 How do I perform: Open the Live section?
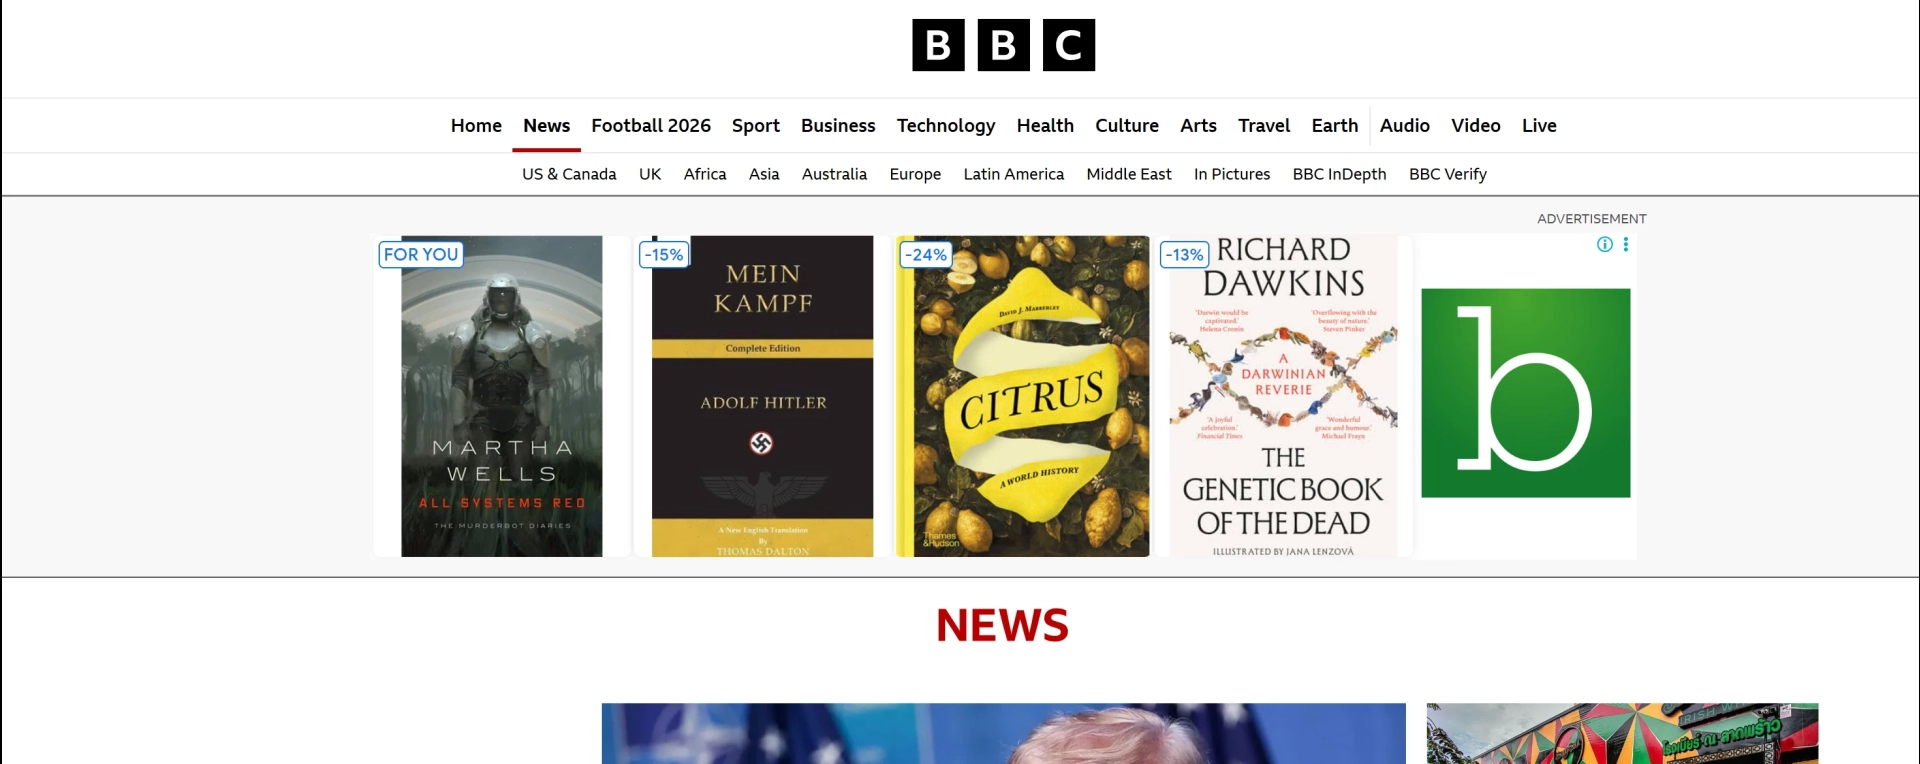(1539, 126)
